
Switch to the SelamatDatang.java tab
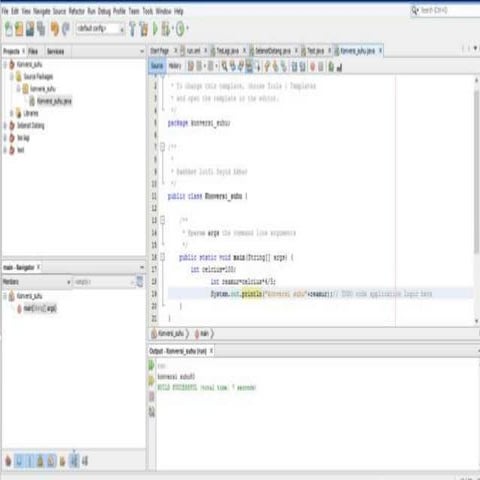click(x=273, y=51)
